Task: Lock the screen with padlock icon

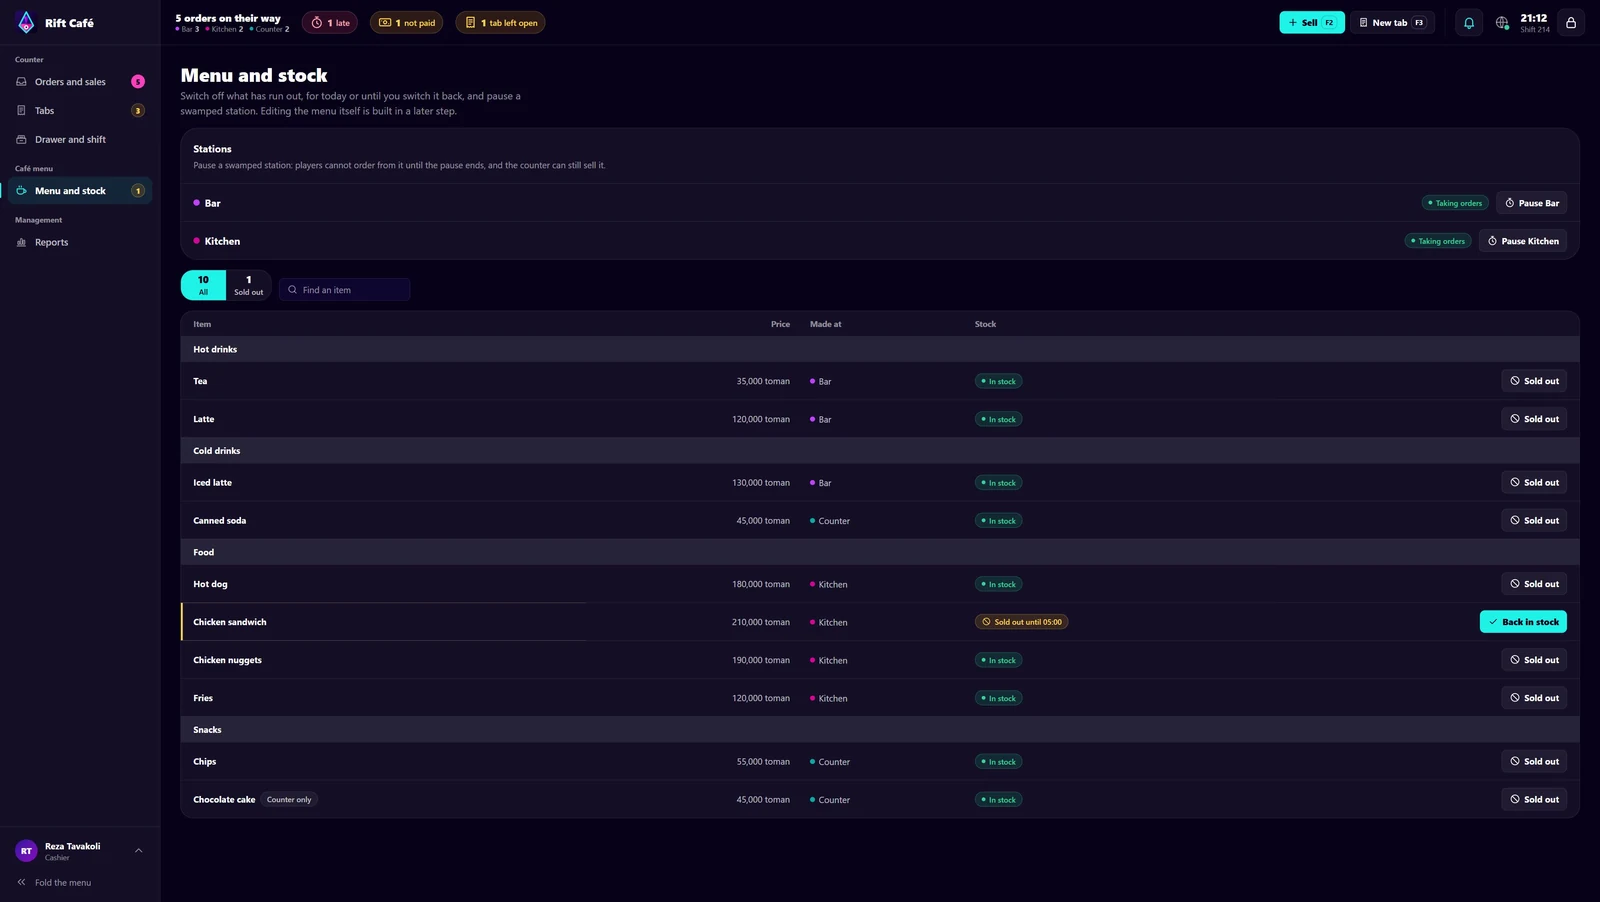Action: (x=1571, y=22)
